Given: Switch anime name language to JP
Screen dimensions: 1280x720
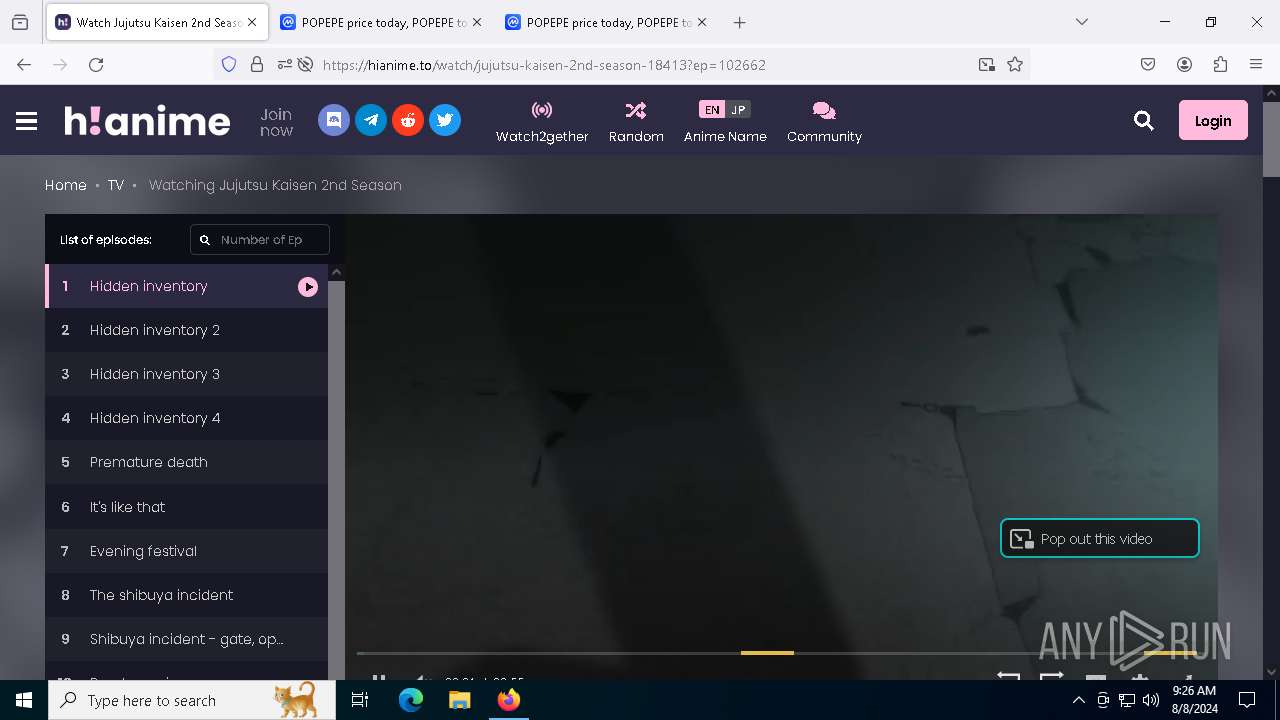Looking at the screenshot, I should [738, 110].
